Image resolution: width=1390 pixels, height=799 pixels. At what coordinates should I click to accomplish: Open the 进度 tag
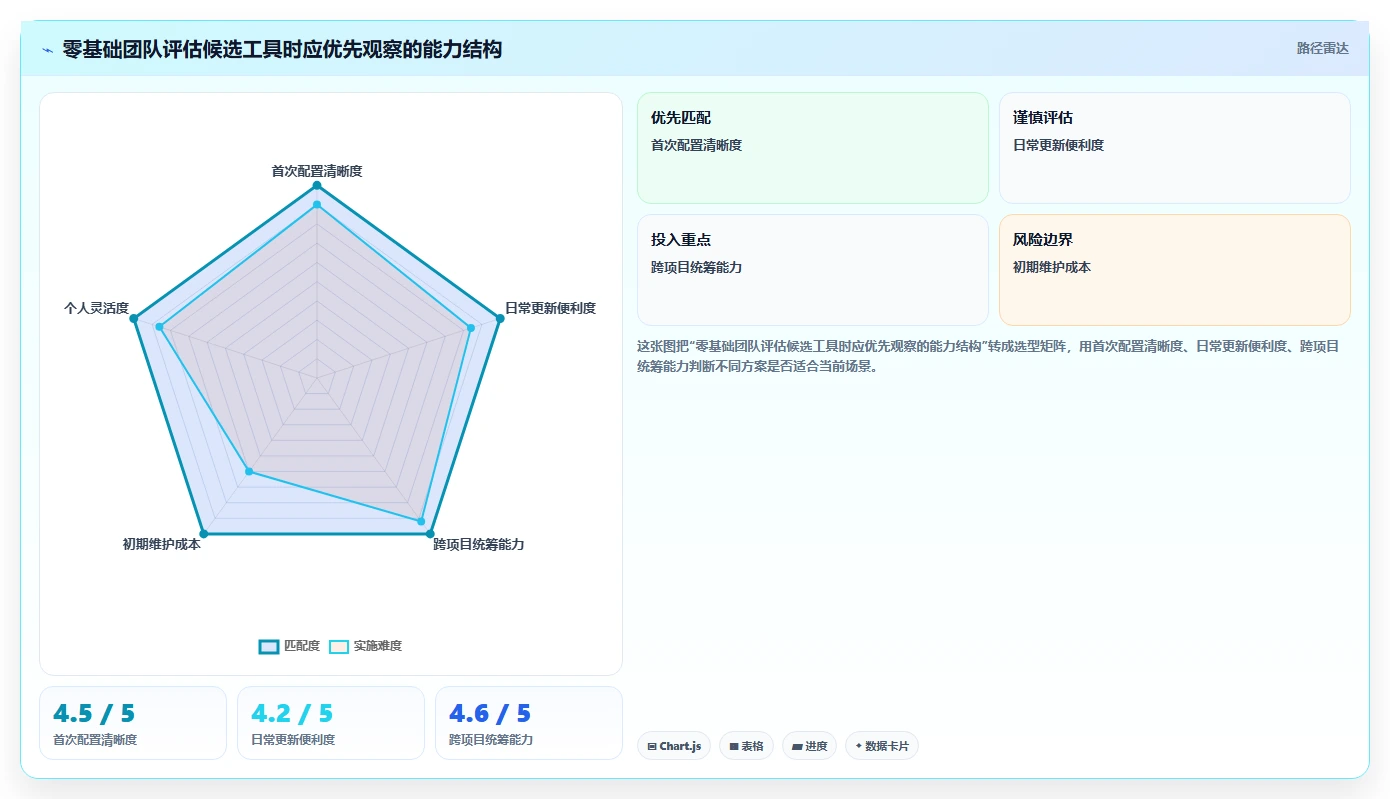[x=809, y=746]
